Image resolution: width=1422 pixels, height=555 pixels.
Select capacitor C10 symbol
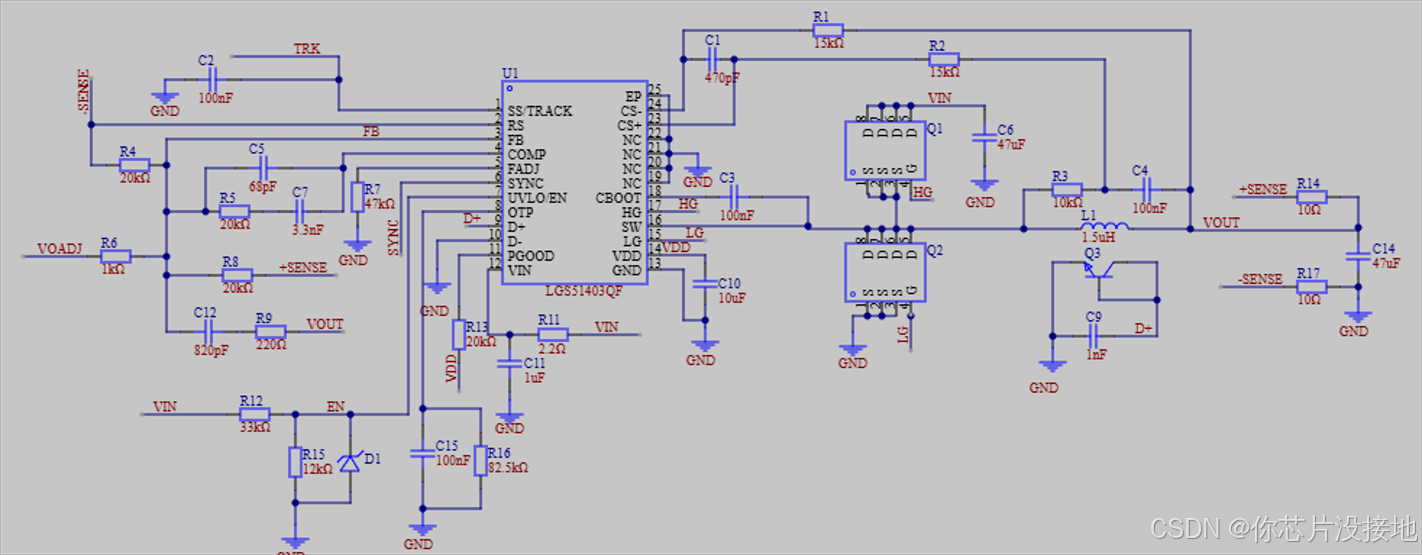coord(705,283)
